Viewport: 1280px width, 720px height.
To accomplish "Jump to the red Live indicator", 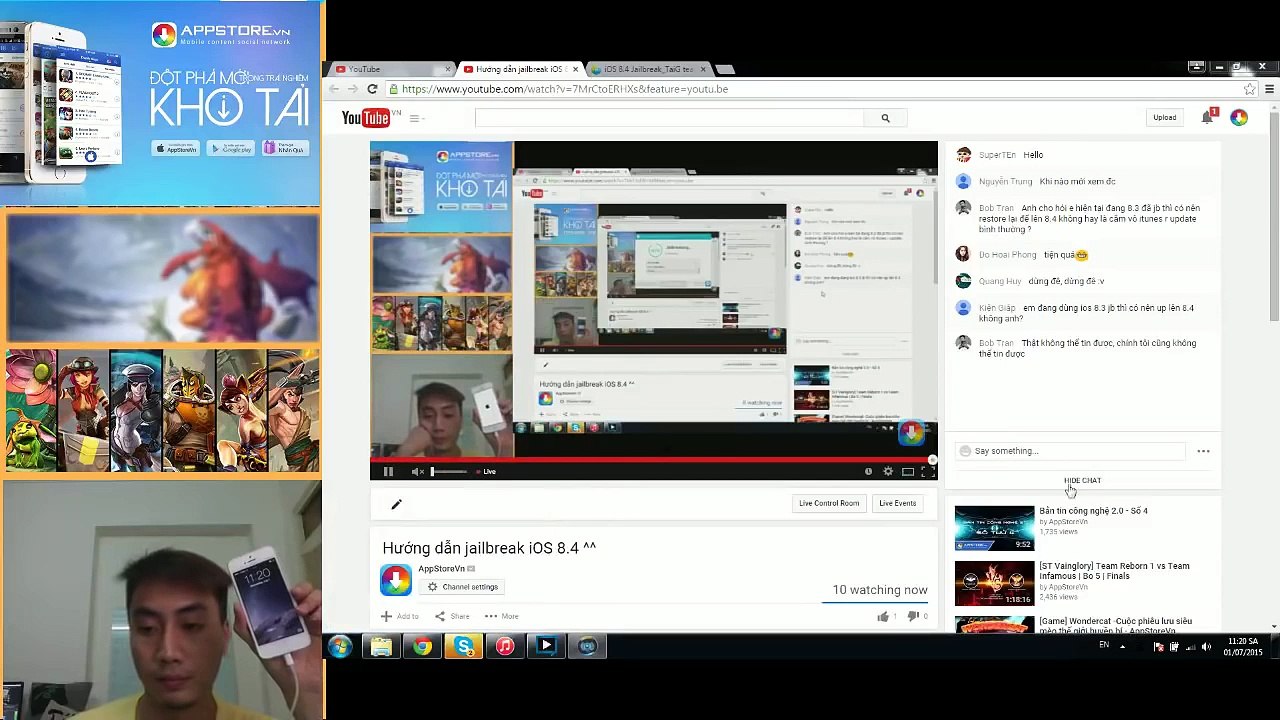I will pos(486,471).
